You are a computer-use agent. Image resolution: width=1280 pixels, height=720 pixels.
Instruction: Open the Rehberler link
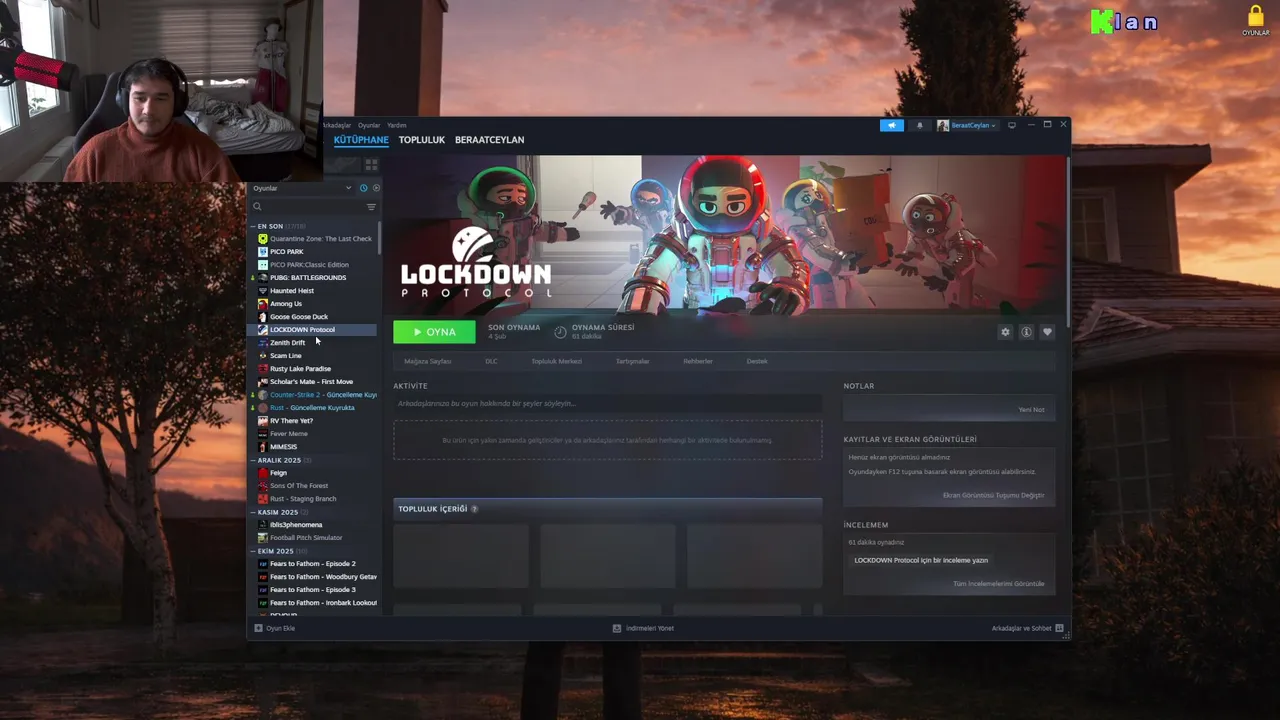[x=698, y=361]
